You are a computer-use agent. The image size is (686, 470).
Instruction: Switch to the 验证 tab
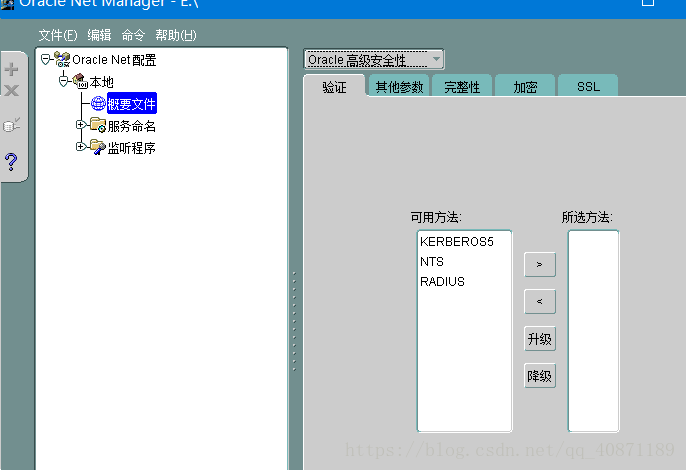point(334,87)
